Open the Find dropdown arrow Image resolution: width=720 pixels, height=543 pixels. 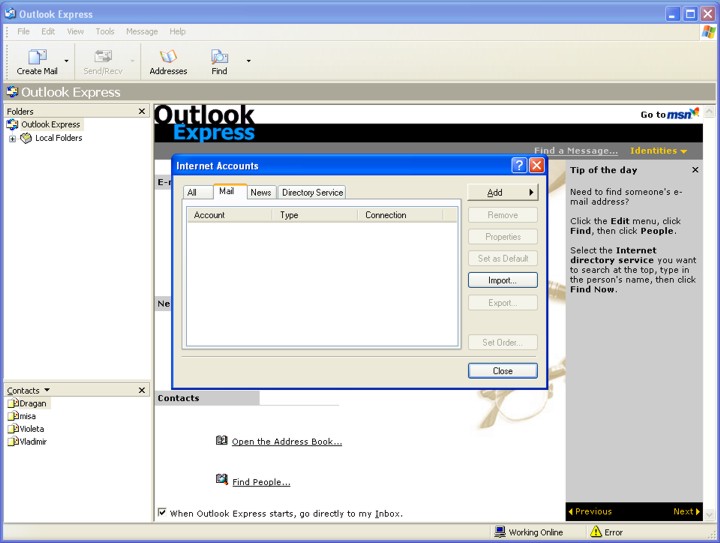[x=248, y=61]
